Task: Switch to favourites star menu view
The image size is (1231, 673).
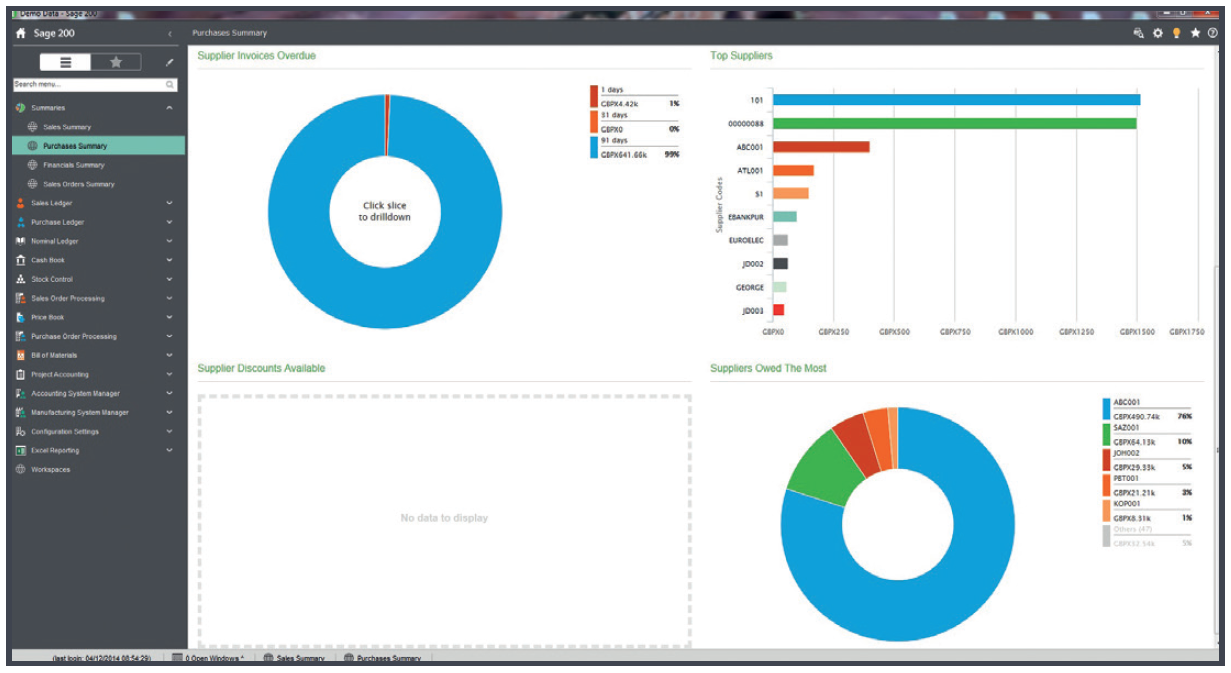Action: (x=116, y=62)
